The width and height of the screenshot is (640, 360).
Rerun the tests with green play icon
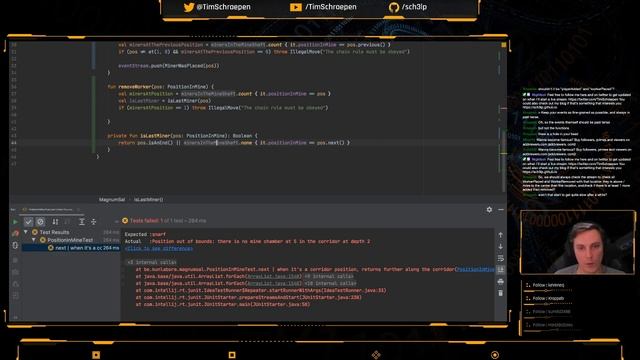click(x=16, y=222)
